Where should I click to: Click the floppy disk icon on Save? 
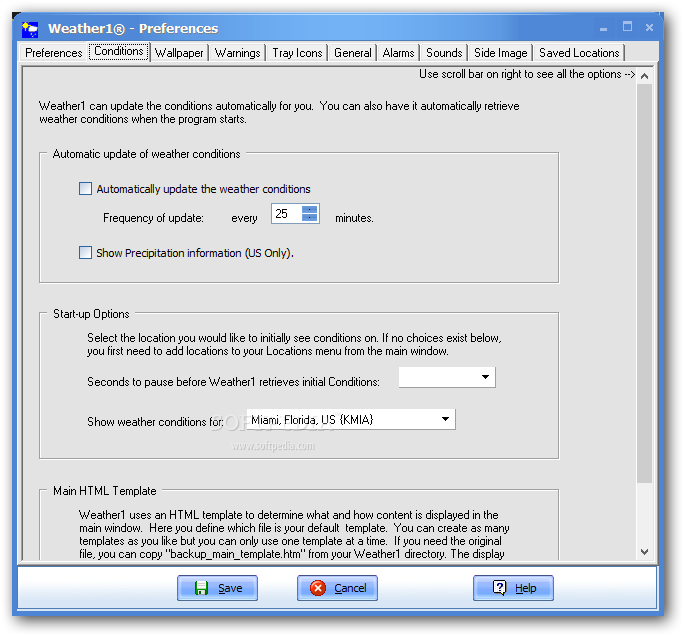201,588
